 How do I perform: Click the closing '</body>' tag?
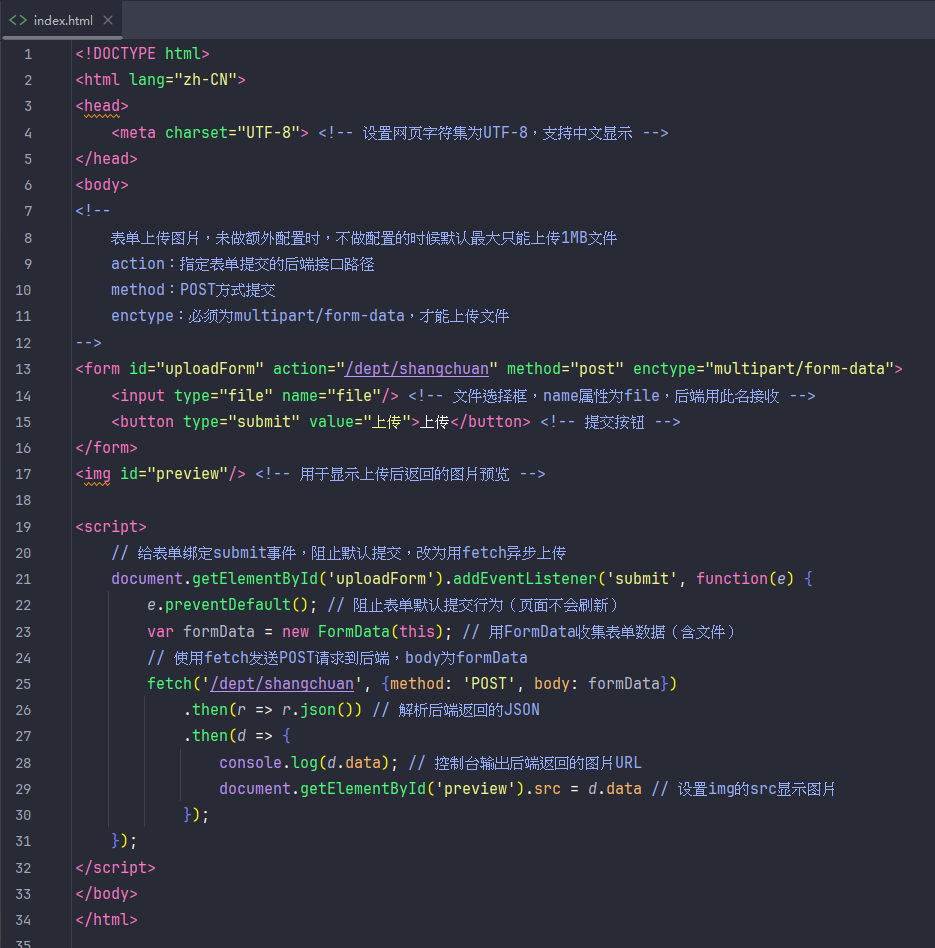[106, 894]
